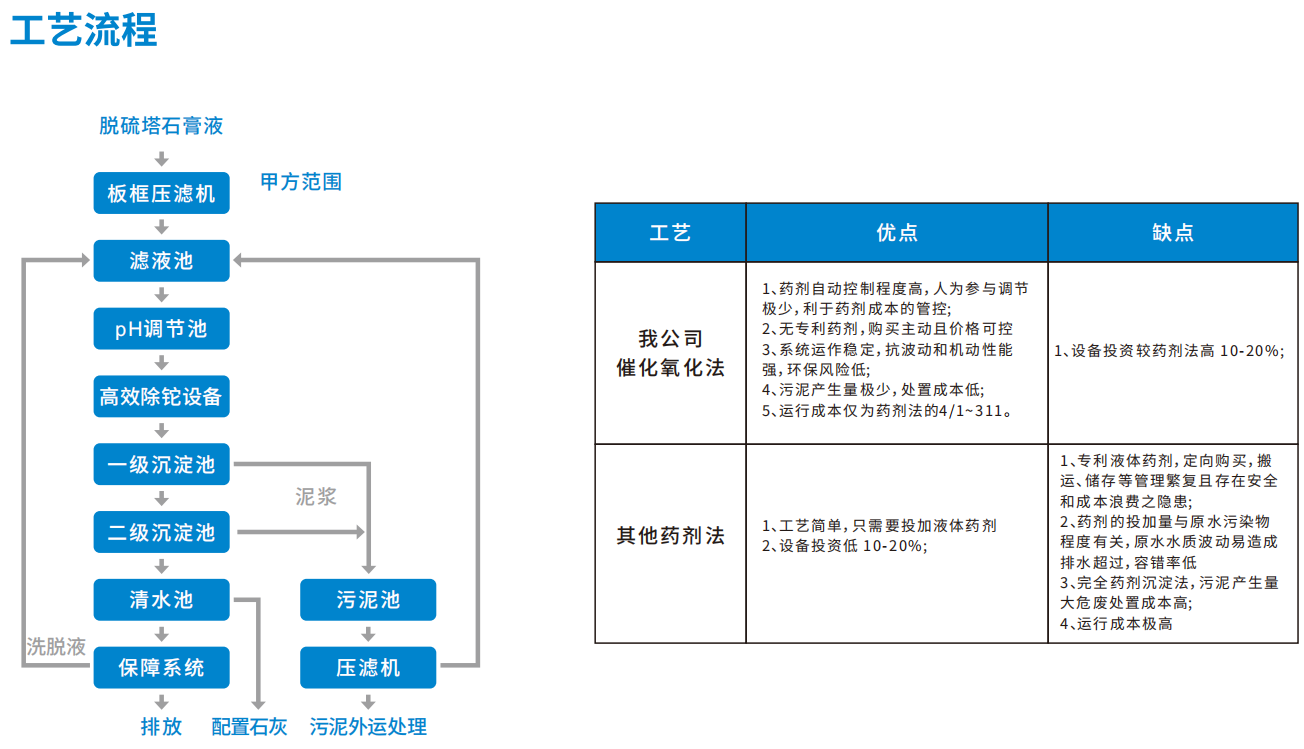Select the 滤液池 process box
This screenshot has height=749, width=1304.
[161, 261]
